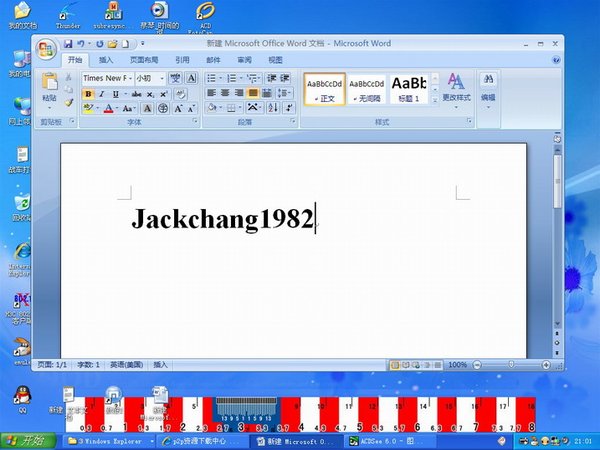Toggle paragraph marks display

click(289, 108)
